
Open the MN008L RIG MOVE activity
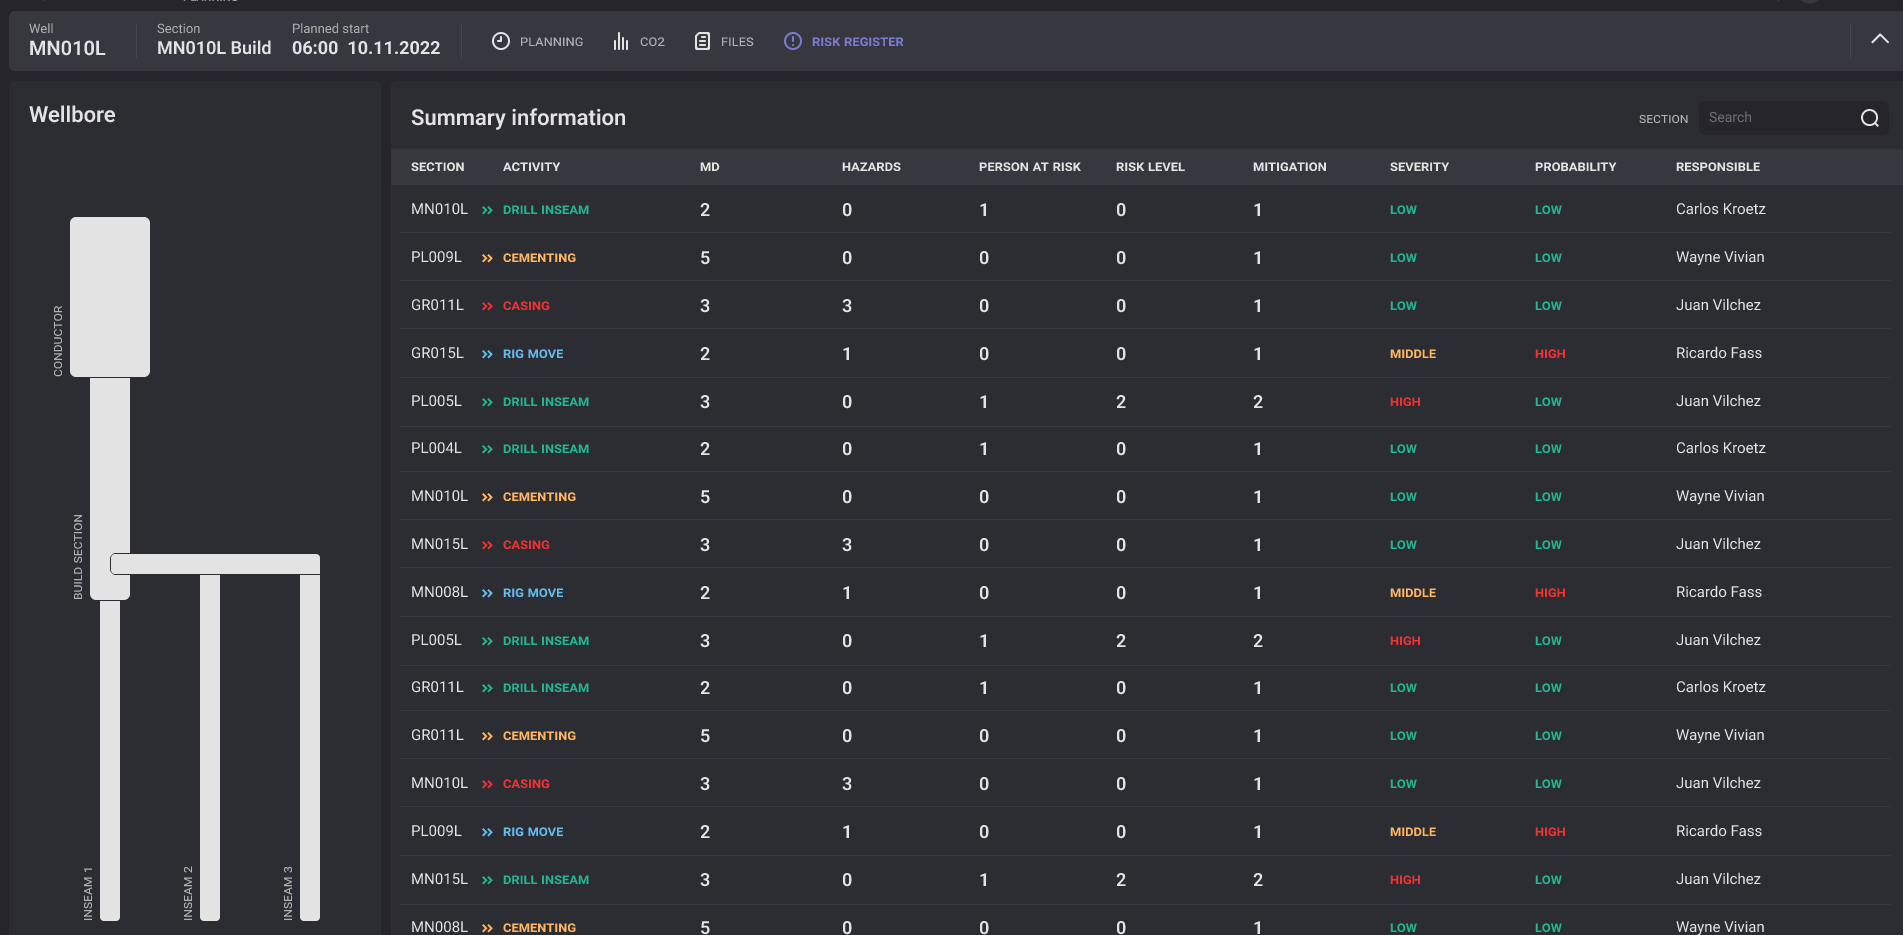[533, 593]
